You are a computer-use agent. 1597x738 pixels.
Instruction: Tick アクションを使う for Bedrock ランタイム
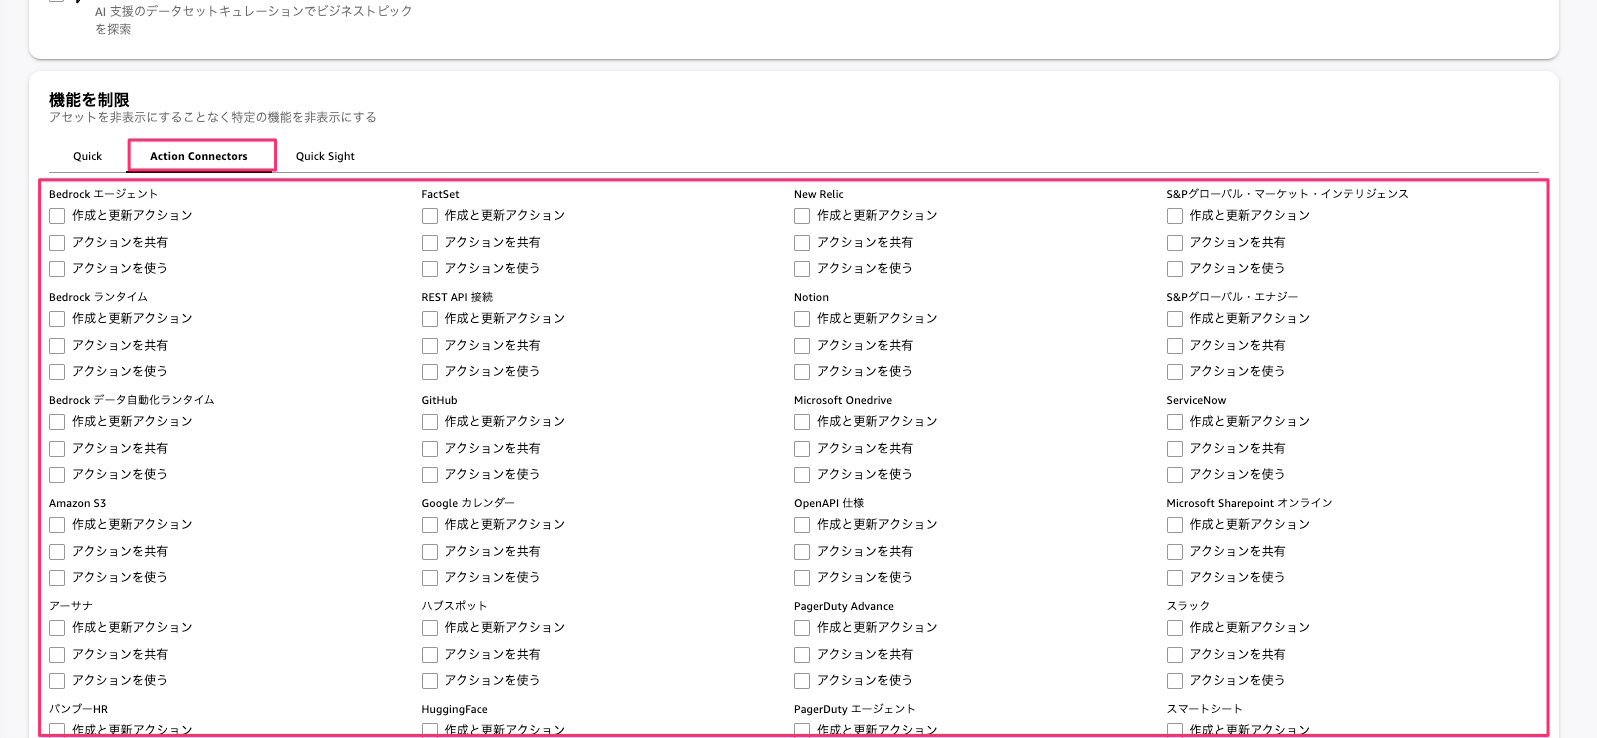click(57, 372)
